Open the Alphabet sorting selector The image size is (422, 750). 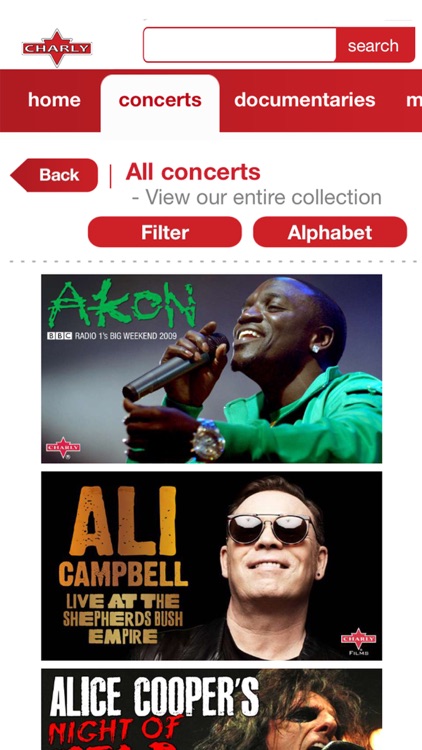point(330,232)
